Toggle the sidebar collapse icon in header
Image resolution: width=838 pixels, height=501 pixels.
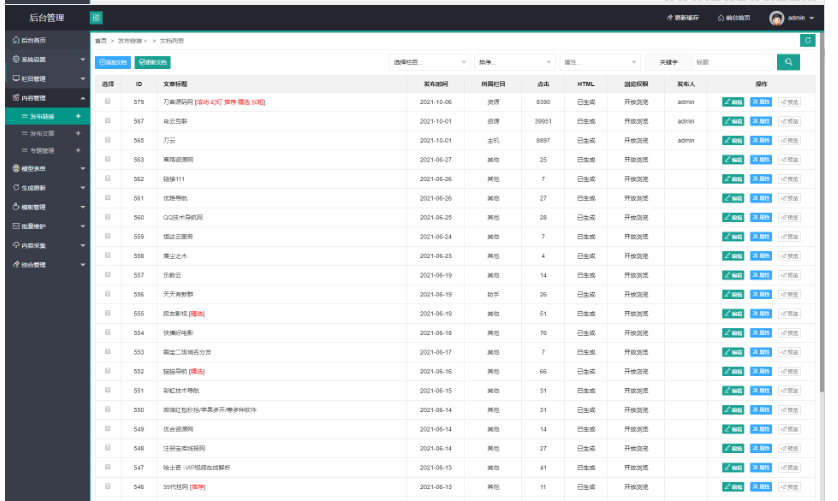tap(96, 18)
